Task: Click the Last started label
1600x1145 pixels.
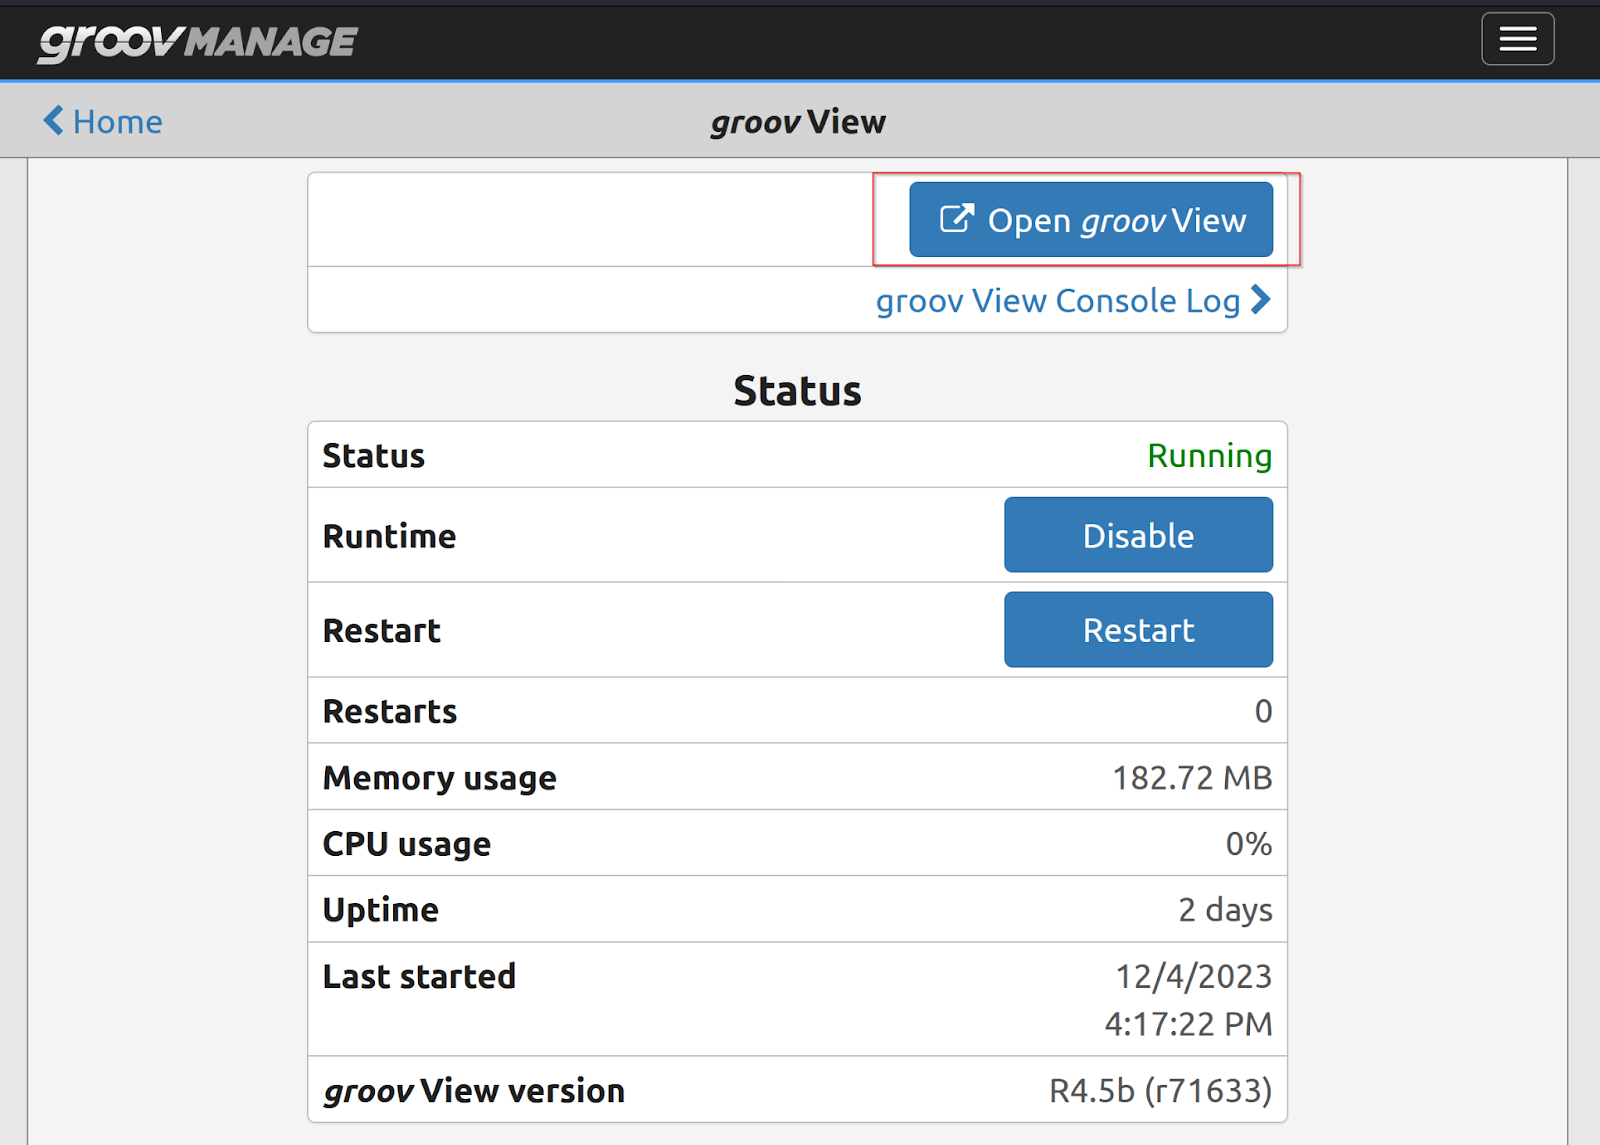Action: tap(419, 976)
